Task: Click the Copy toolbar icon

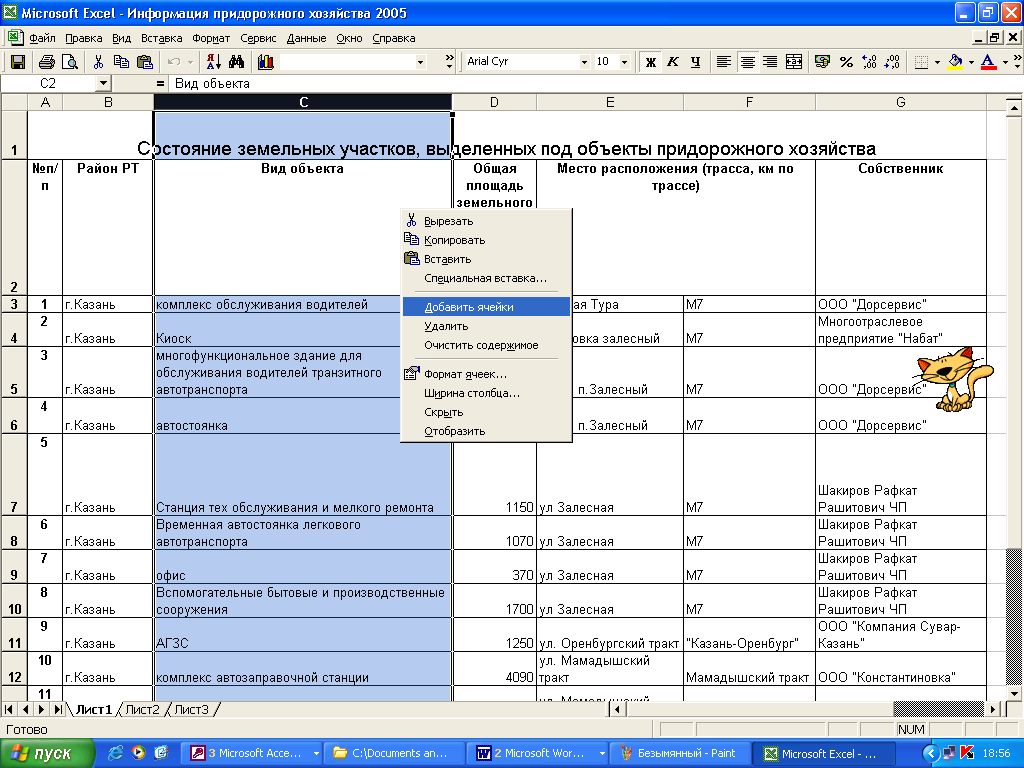Action: [121, 62]
